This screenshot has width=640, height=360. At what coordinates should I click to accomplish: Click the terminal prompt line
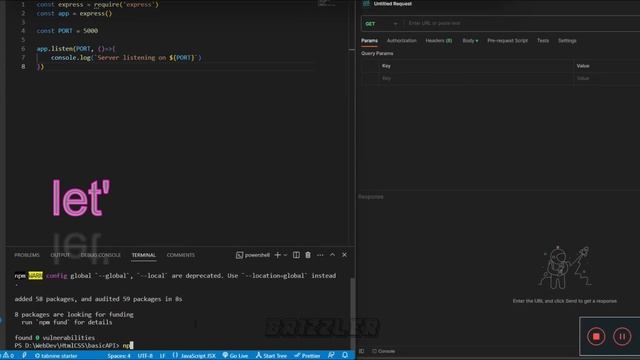click(x=74, y=345)
